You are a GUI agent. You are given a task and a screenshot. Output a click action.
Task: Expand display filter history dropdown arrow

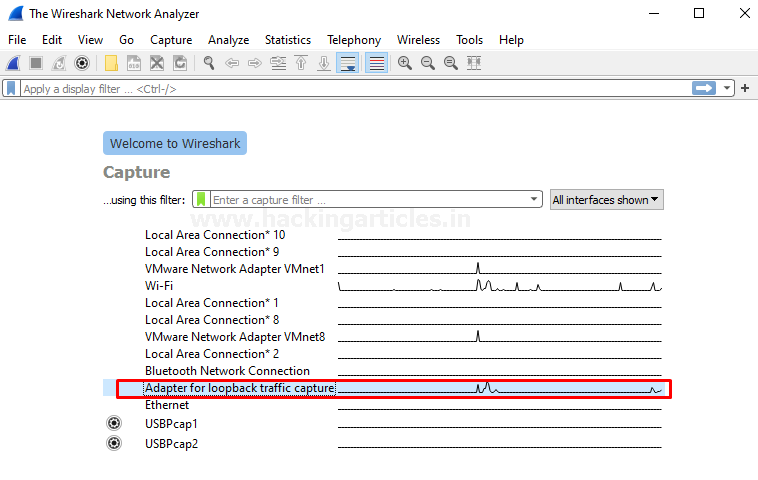727,88
